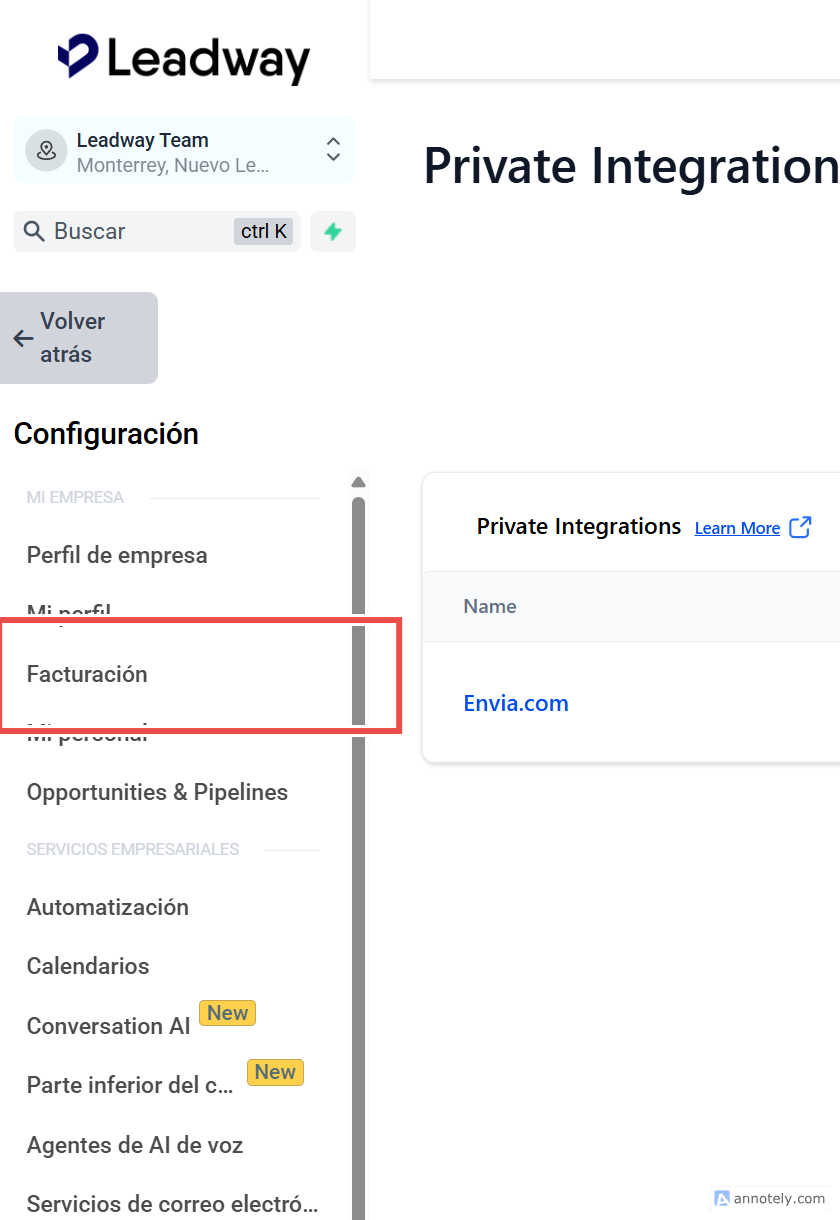Click the back arrow icon
Viewport: 840px width, 1220px height.
(23, 338)
